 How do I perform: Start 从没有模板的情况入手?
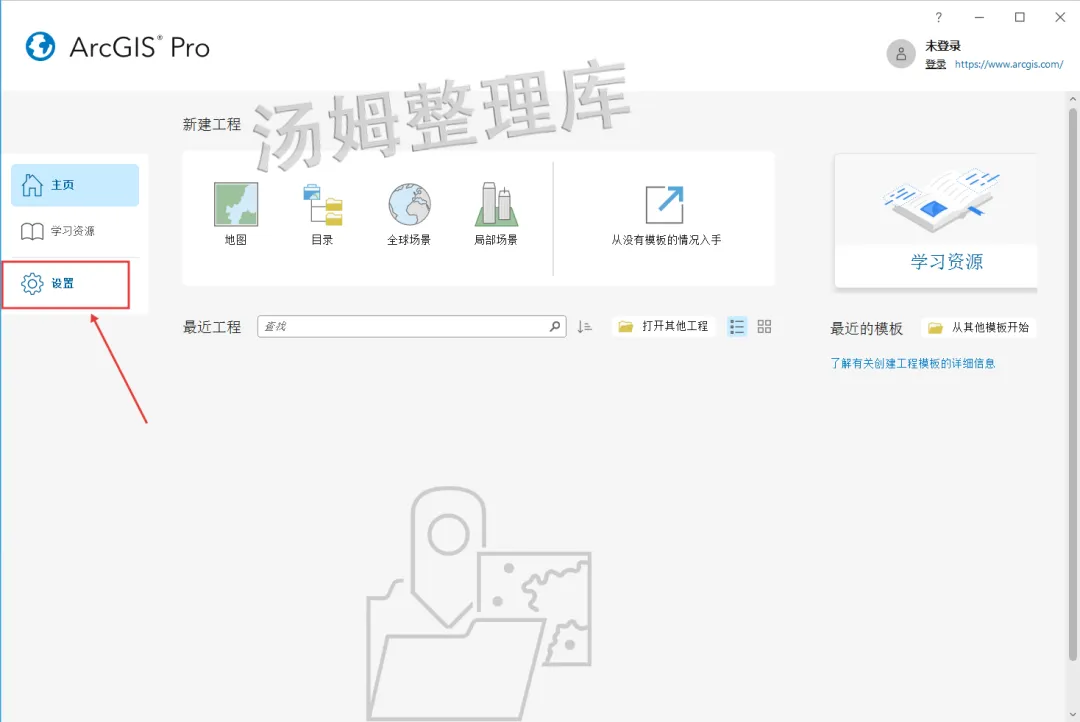tap(665, 215)
